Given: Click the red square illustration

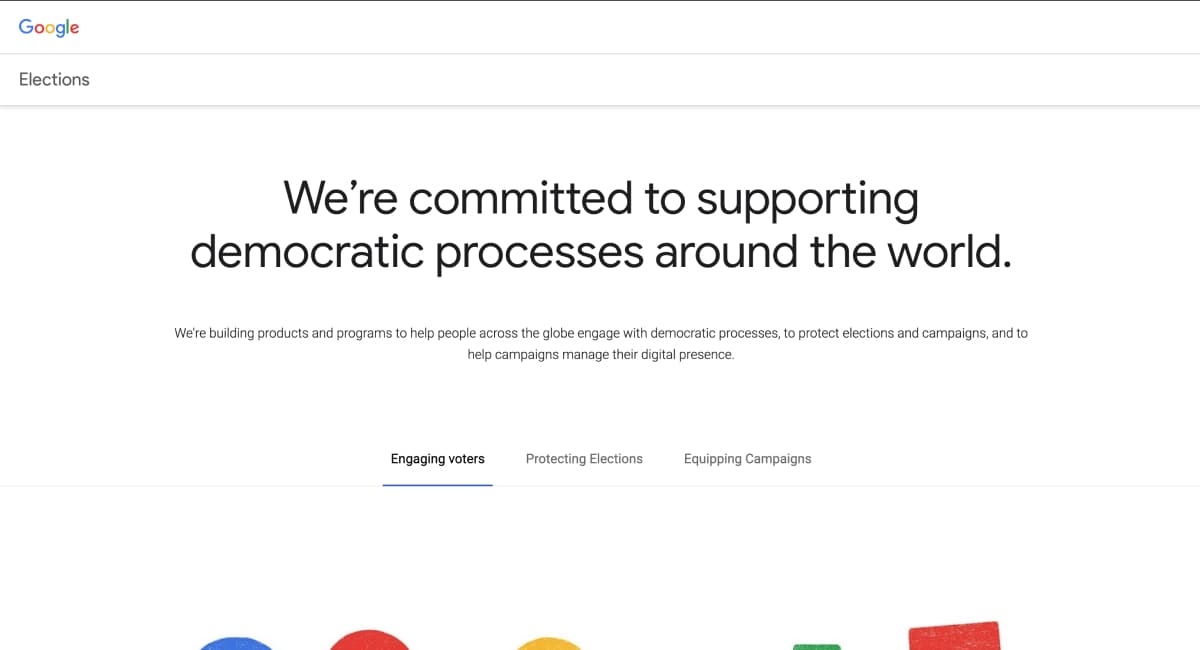Looking at the screenshot, I should [x=954, y=636].
